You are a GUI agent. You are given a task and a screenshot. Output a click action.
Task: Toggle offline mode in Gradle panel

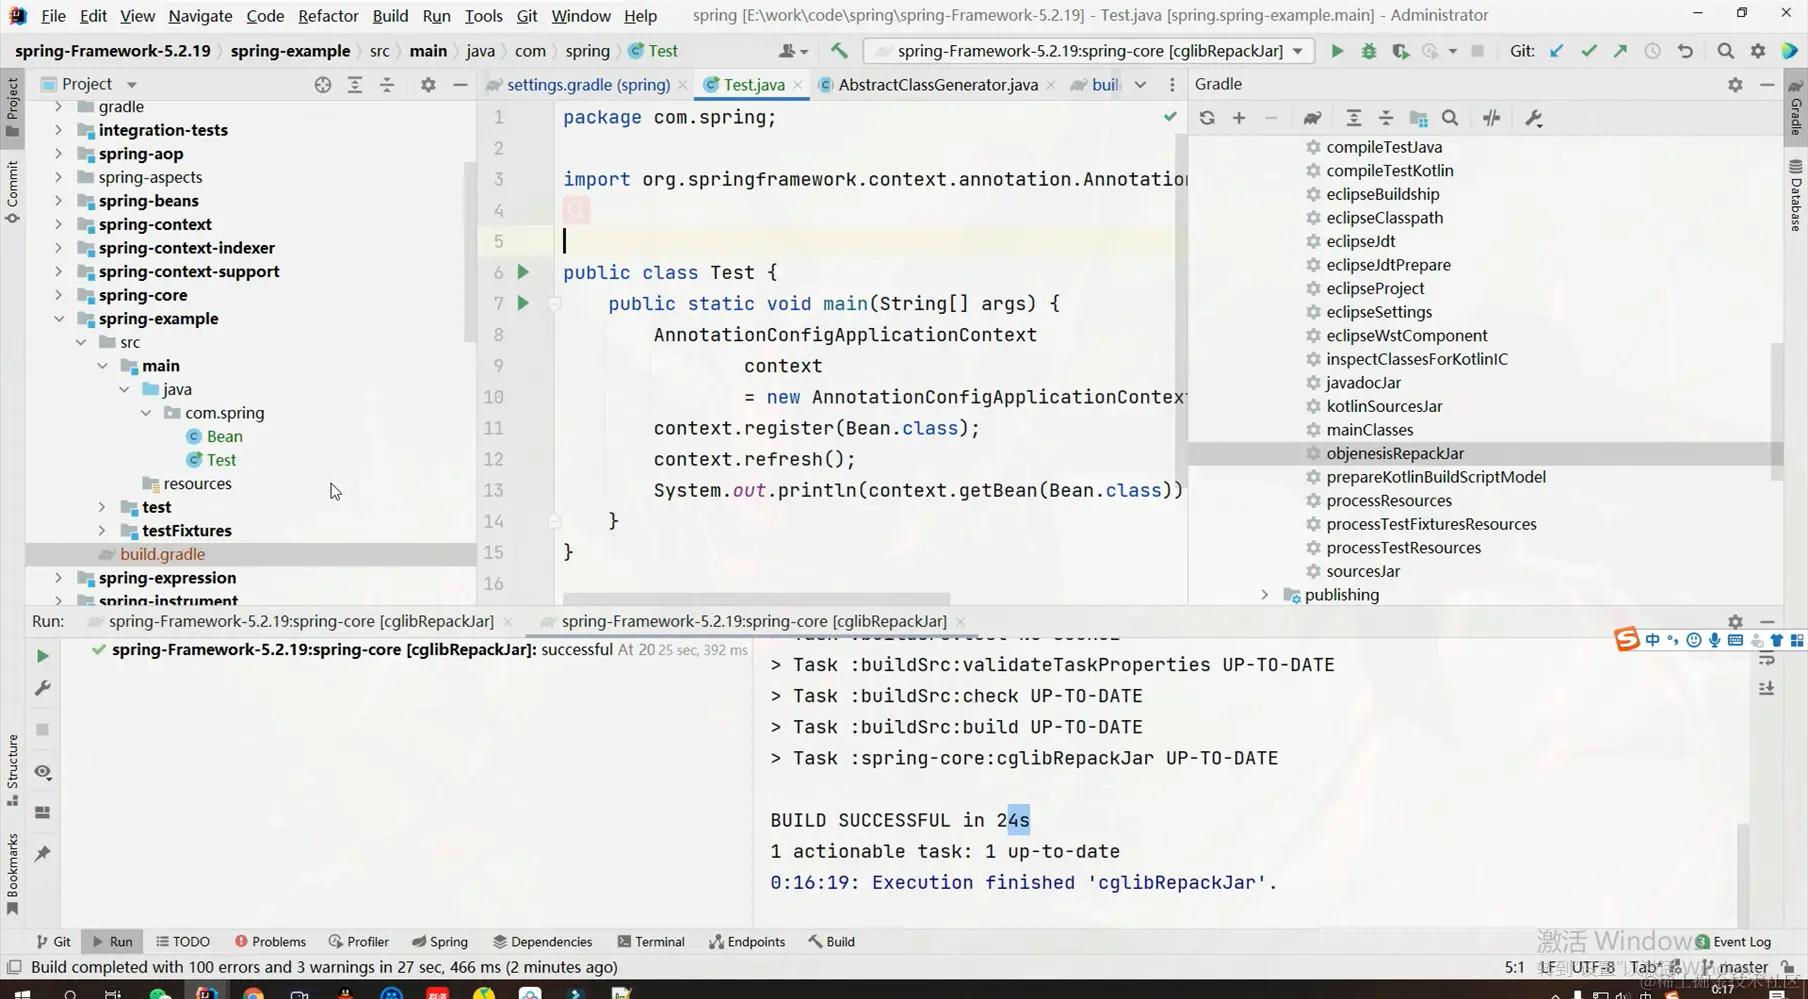(1491, 118)
